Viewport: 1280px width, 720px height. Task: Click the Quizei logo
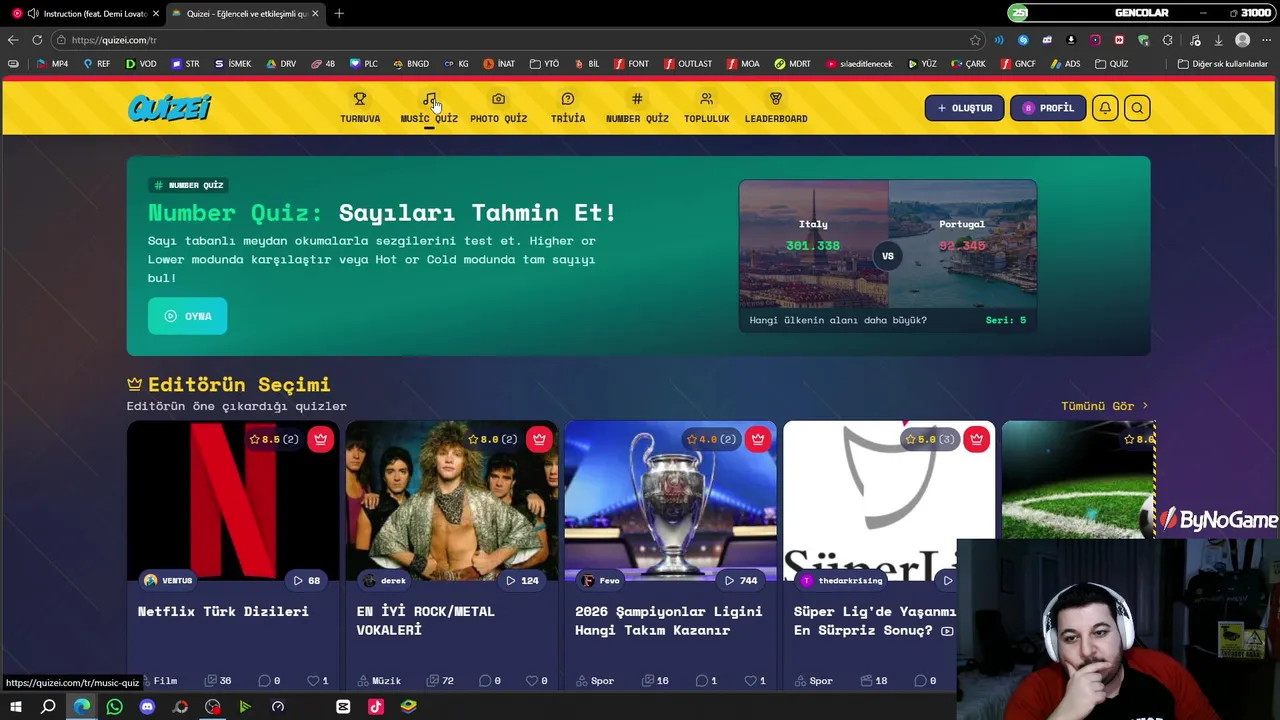coord(170,107)
